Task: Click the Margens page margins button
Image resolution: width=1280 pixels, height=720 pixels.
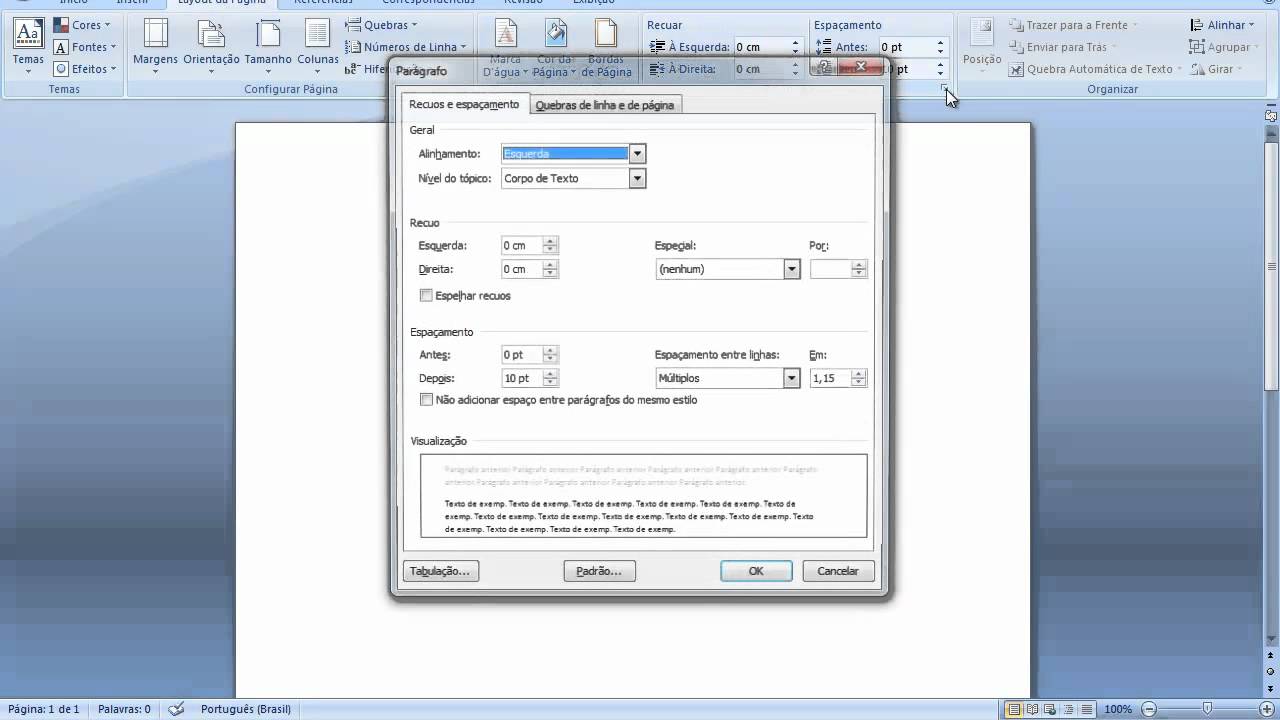Action: tap(155, 46)
